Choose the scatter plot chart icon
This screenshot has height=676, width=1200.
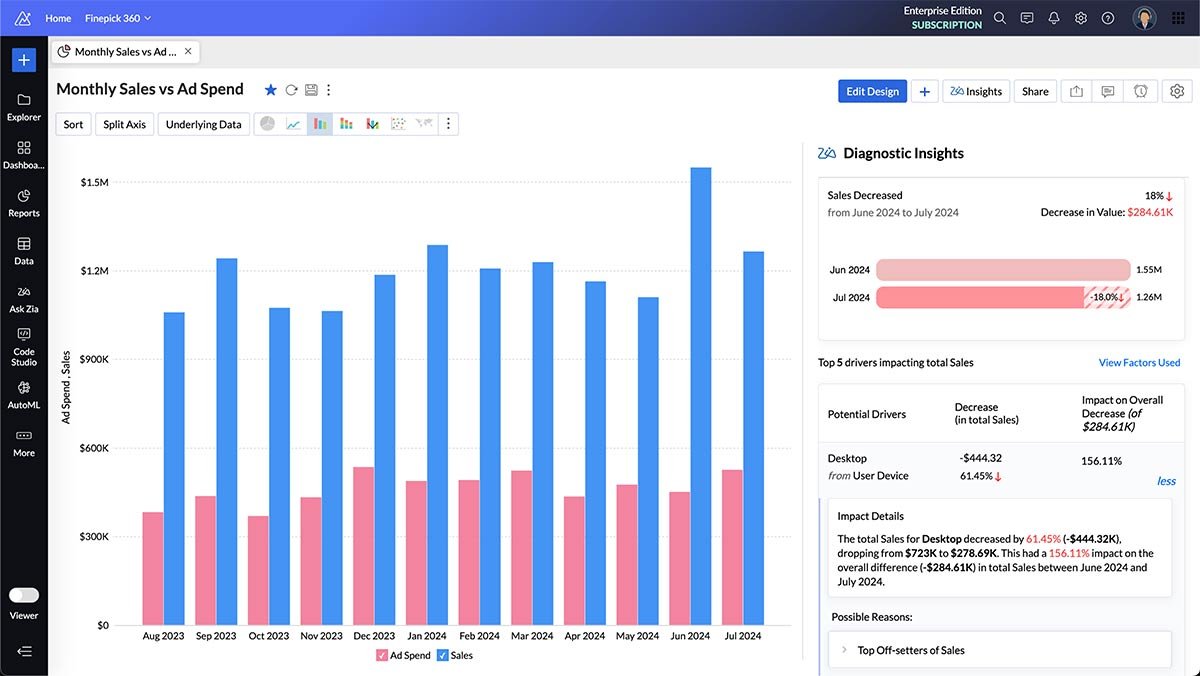tap(398, 124)
